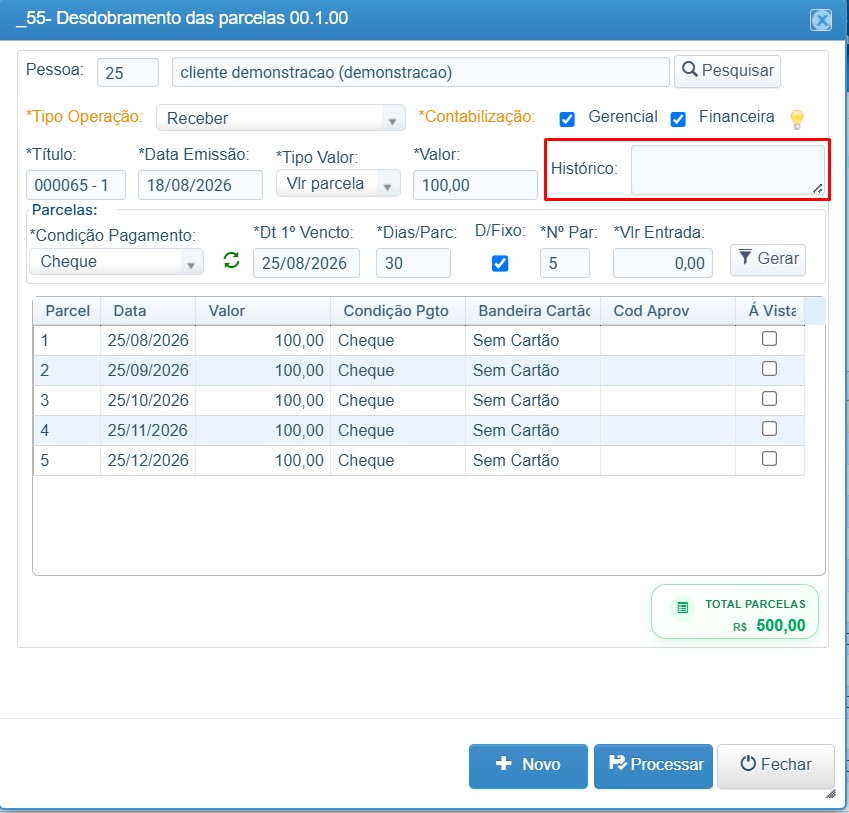Select date cell 25/10/2026
The image size is (849, 813).
(x=148, y=401)
